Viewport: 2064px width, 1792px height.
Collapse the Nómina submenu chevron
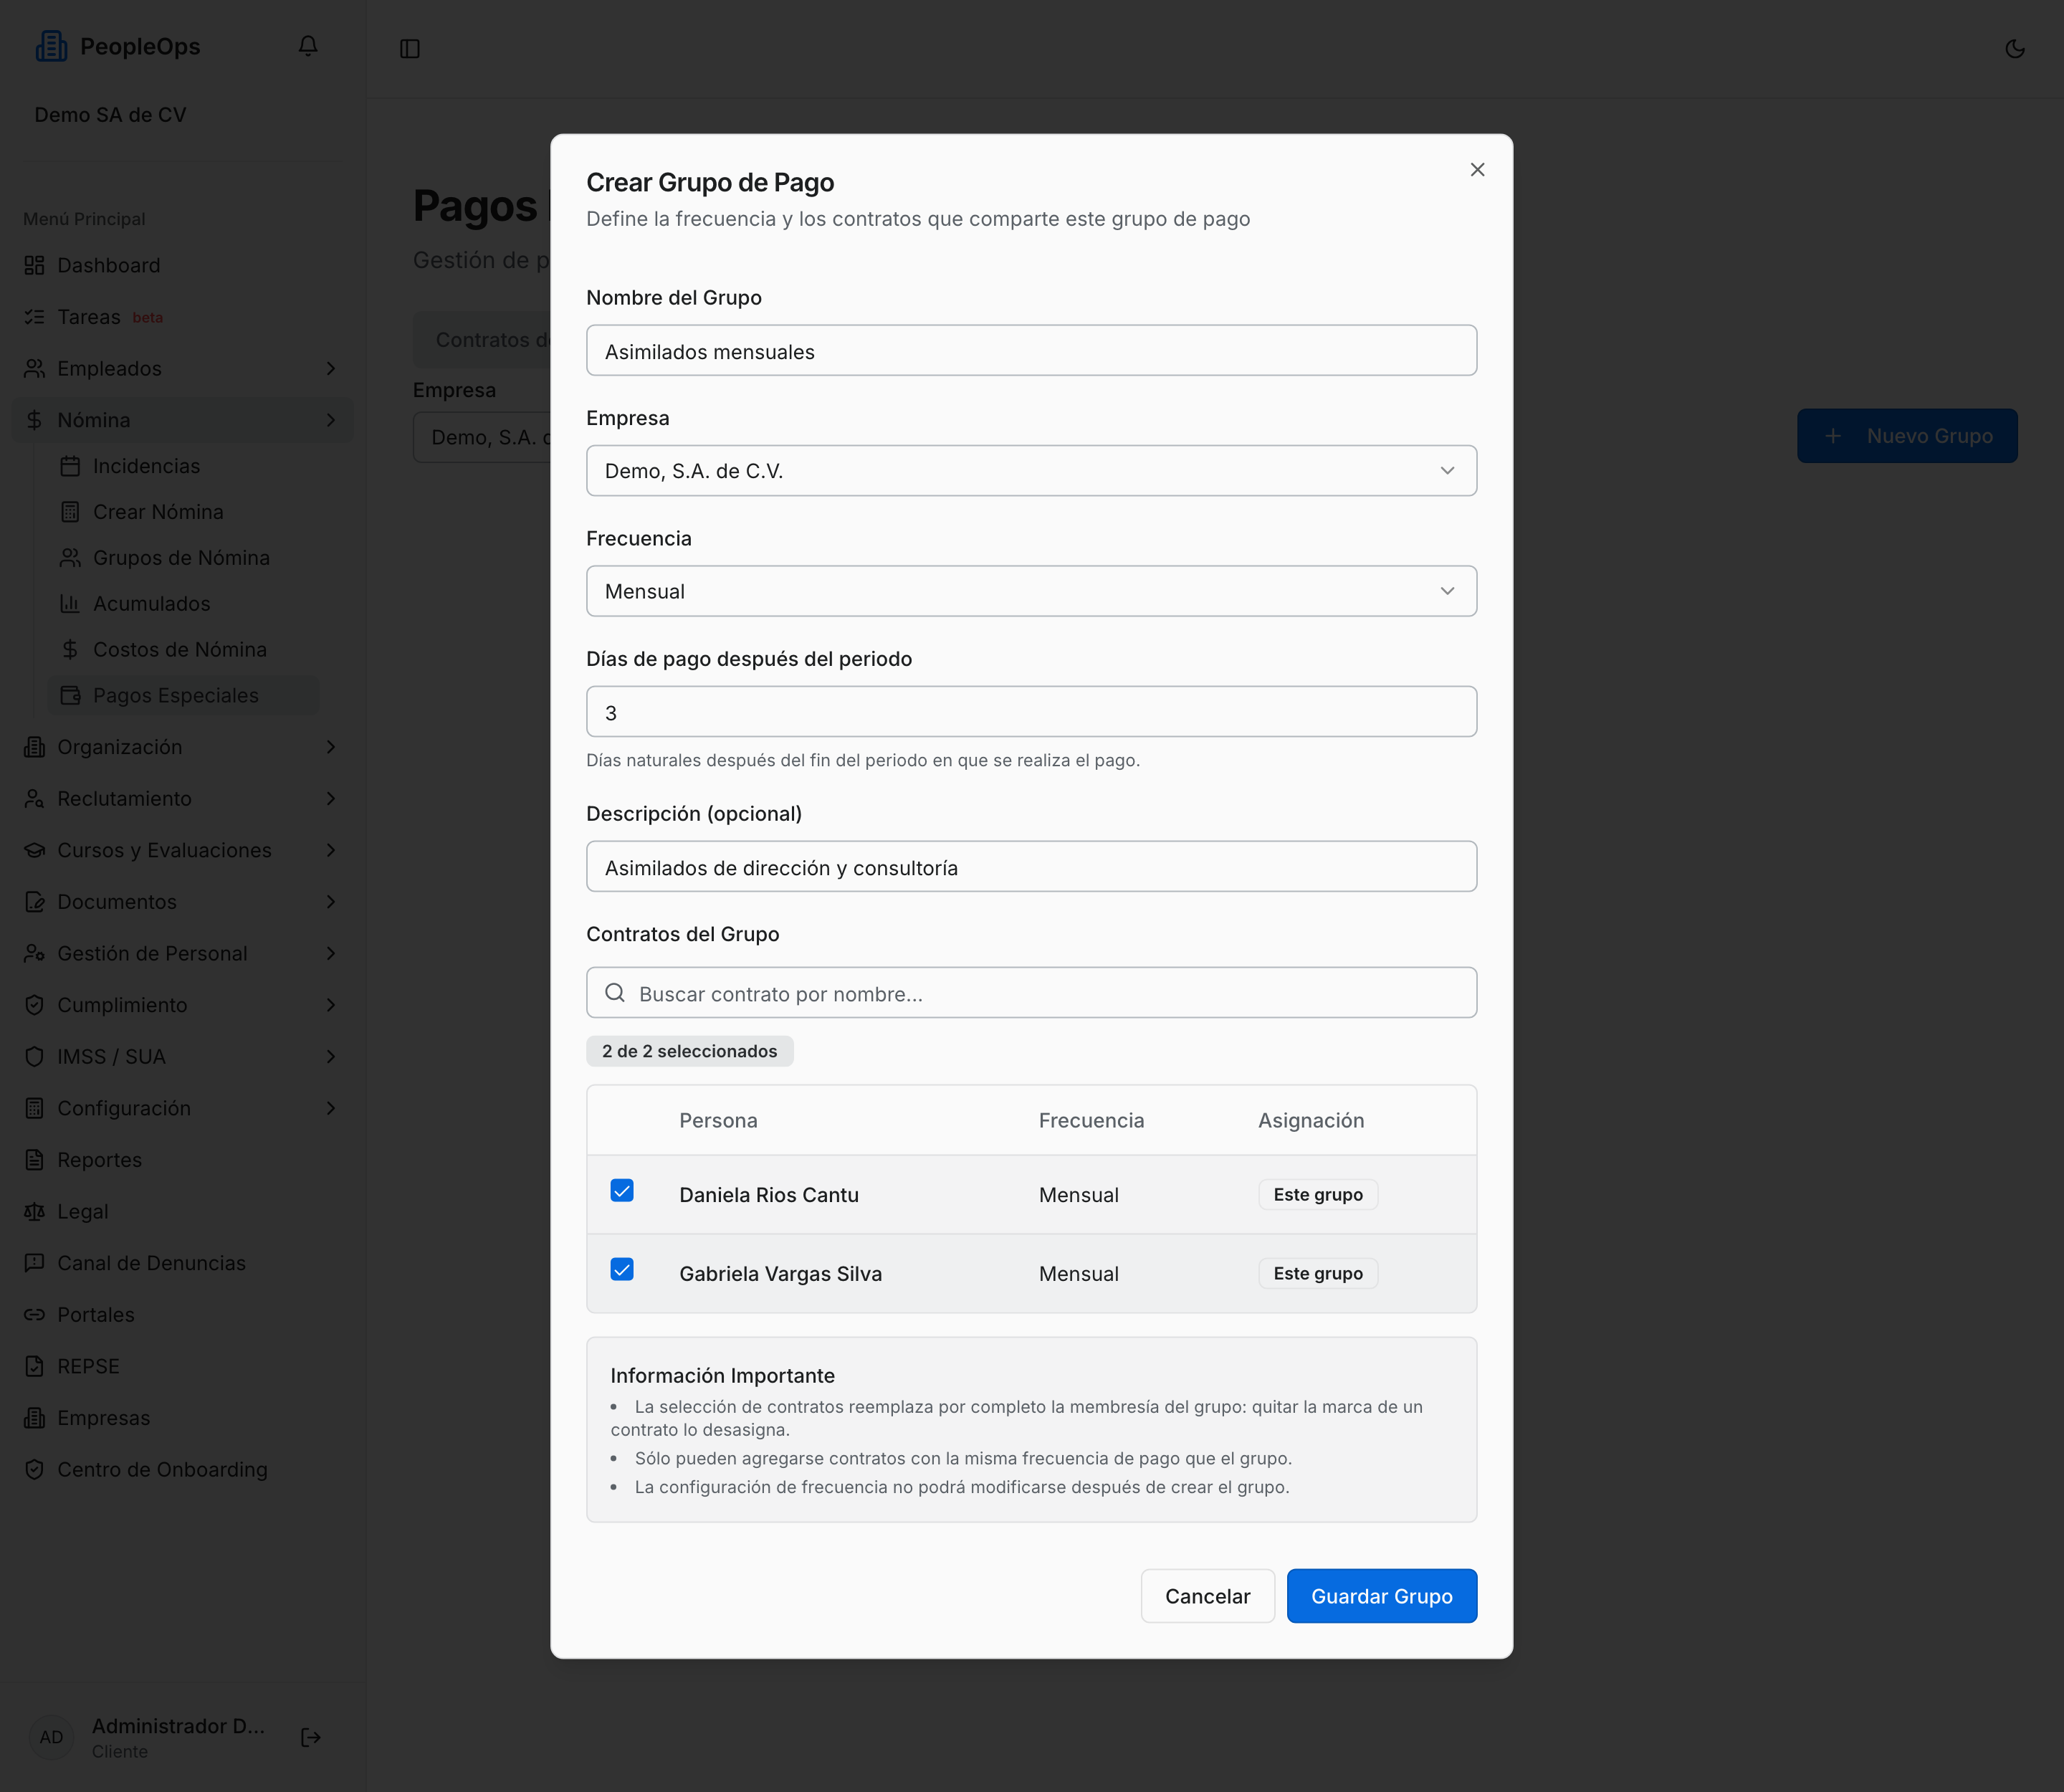(331, 420)
